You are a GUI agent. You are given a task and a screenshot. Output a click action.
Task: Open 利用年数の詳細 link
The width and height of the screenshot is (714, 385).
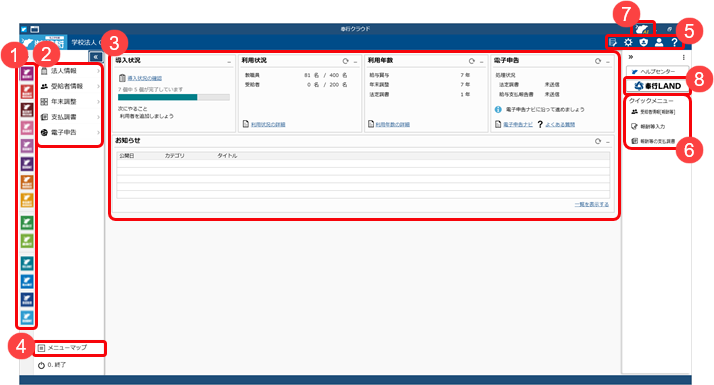(393, 124)
